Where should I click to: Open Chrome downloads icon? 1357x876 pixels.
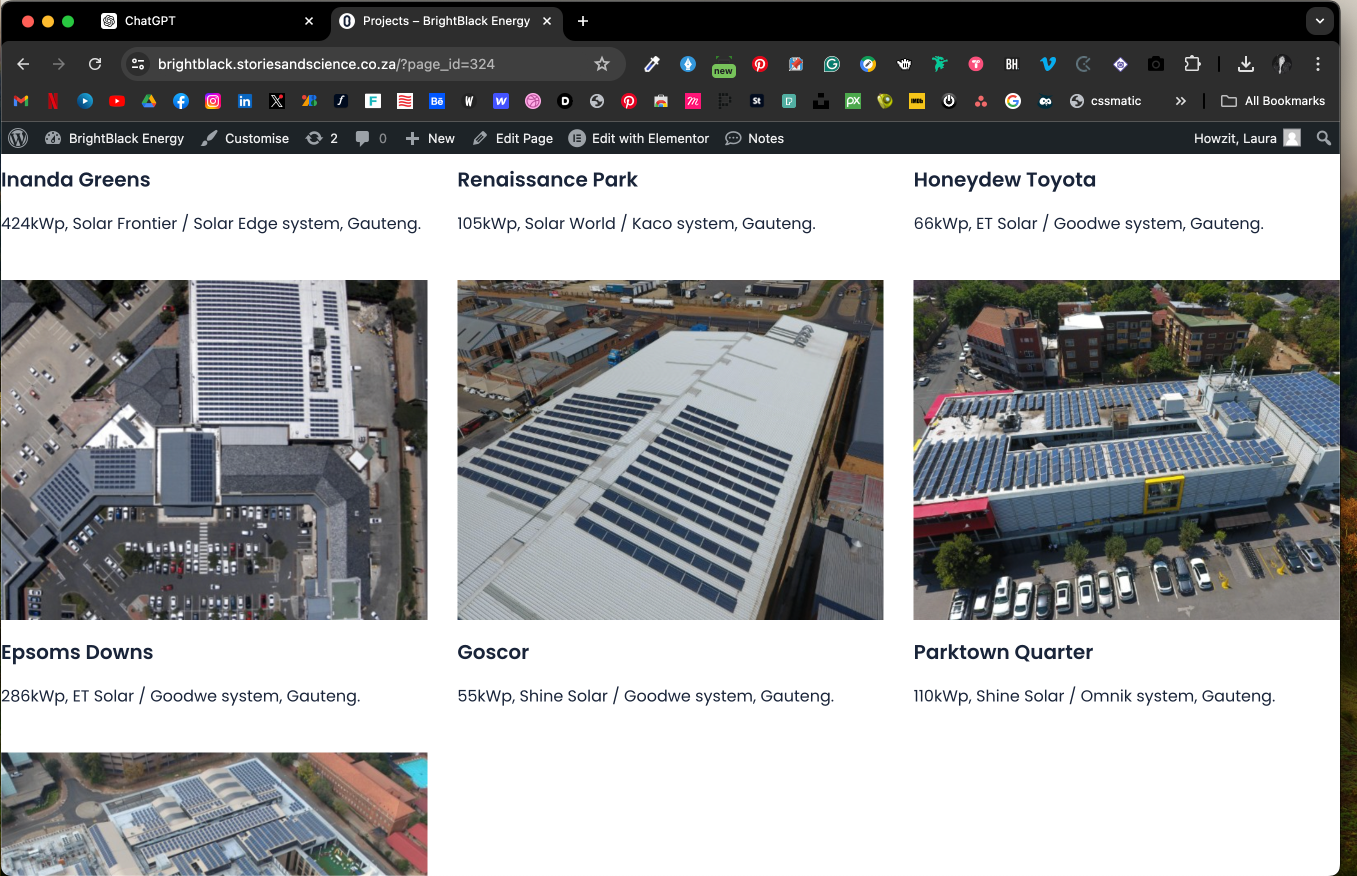point(1245,64)
